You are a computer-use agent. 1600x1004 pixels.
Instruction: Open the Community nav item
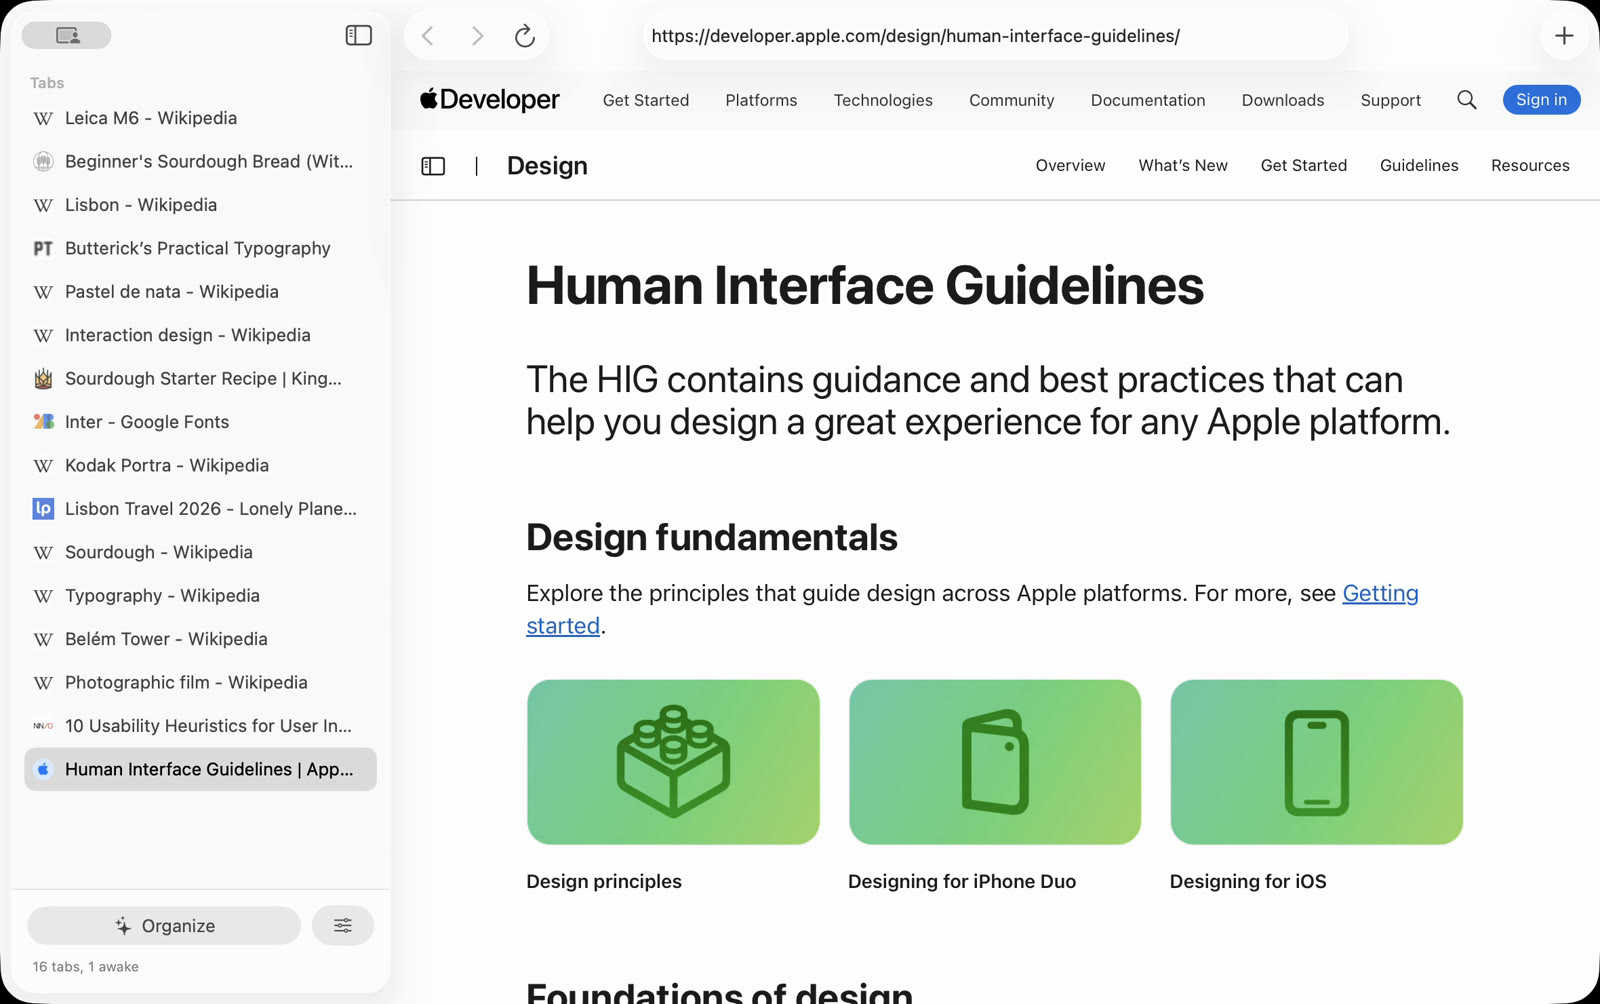(x=1011, y=100)
